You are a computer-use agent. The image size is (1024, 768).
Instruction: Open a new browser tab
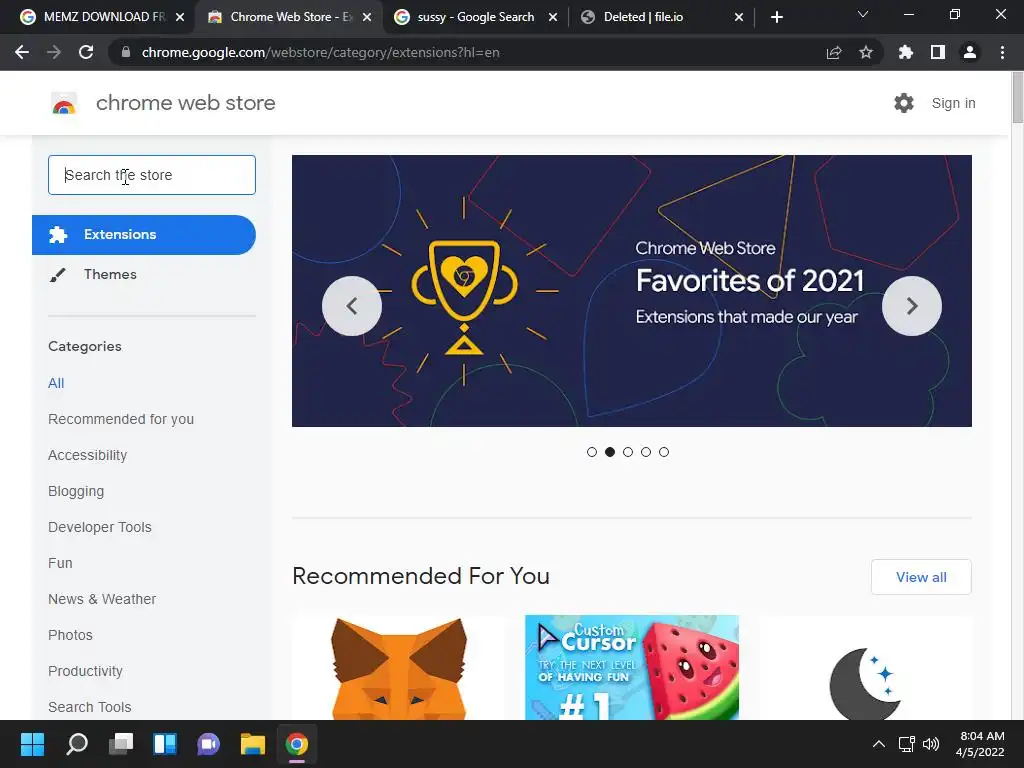[776, 17]
